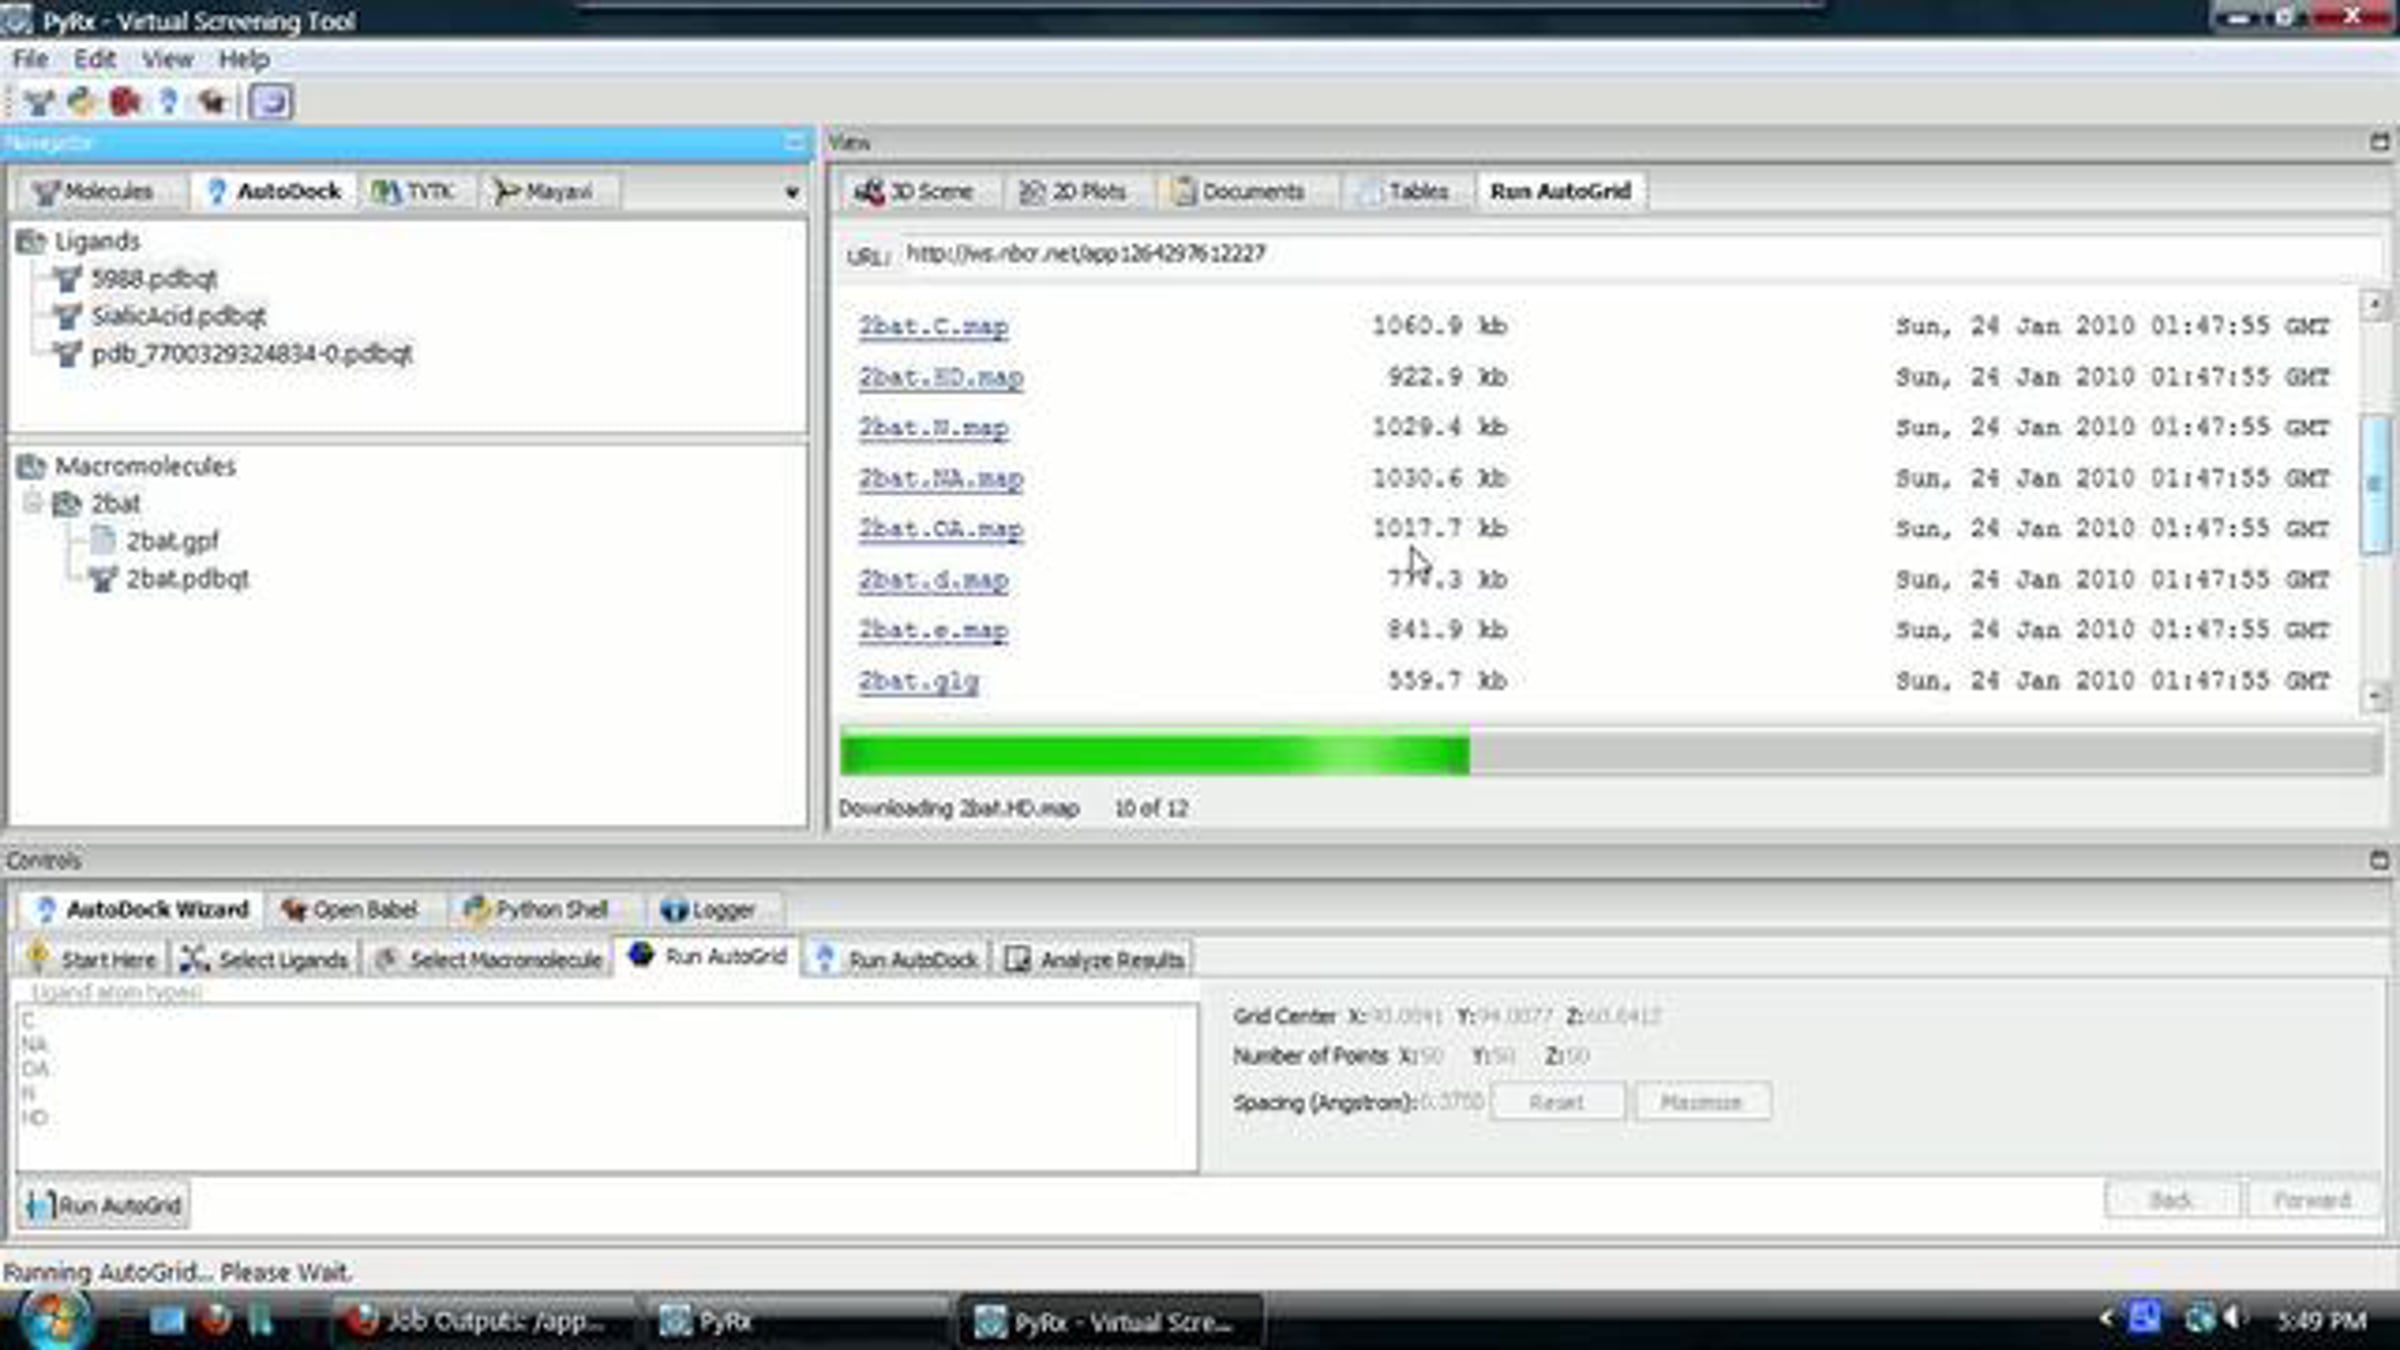
Task: Open the Mayavi navigator tab
Action: [546, 191]
